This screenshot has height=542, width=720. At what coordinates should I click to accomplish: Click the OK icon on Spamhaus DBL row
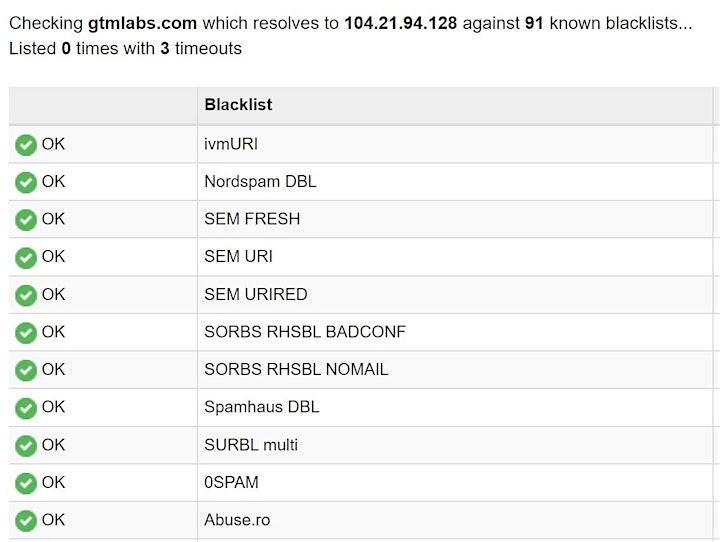pyautogui.click(x=26, y=408)
